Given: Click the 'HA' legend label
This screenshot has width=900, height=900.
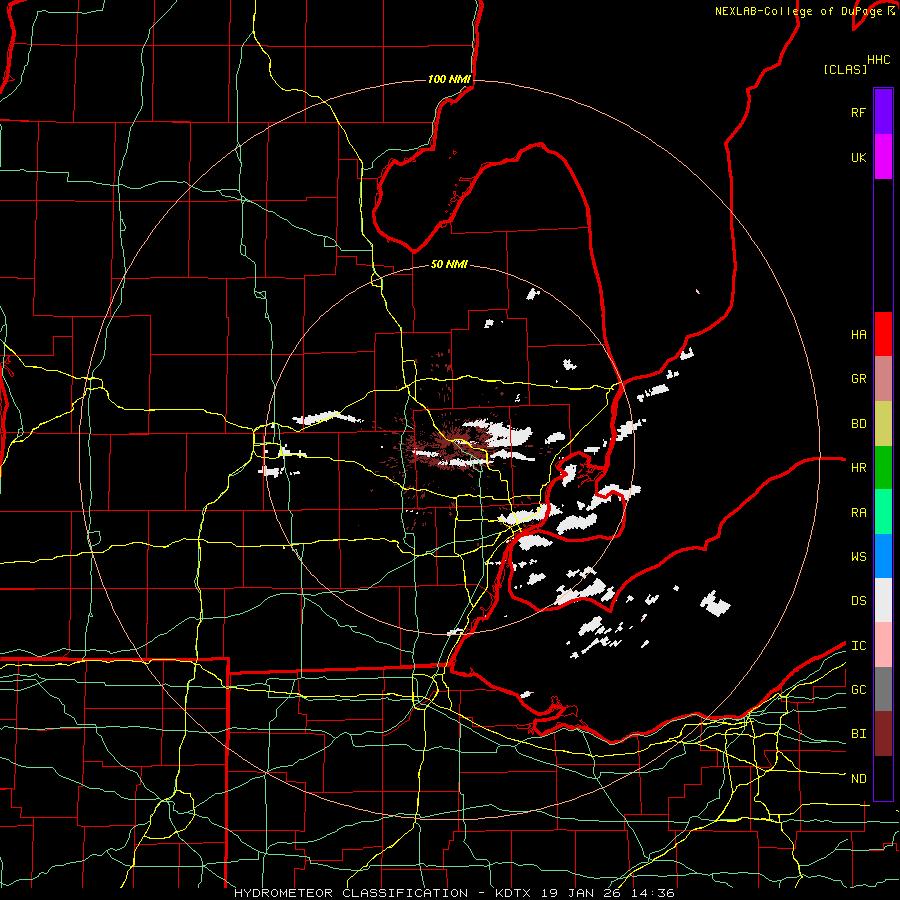Looking at the screenshot, I should [858, 335].
